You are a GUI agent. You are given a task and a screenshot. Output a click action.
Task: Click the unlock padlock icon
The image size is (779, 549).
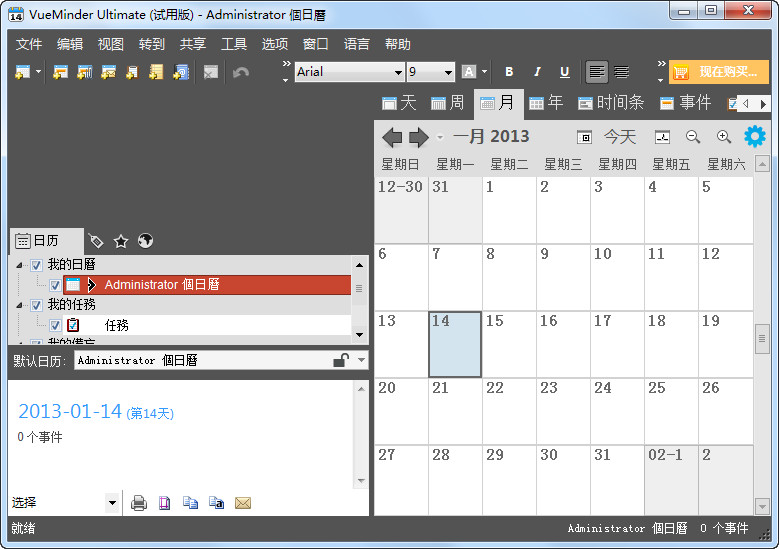tap(341, 360)
